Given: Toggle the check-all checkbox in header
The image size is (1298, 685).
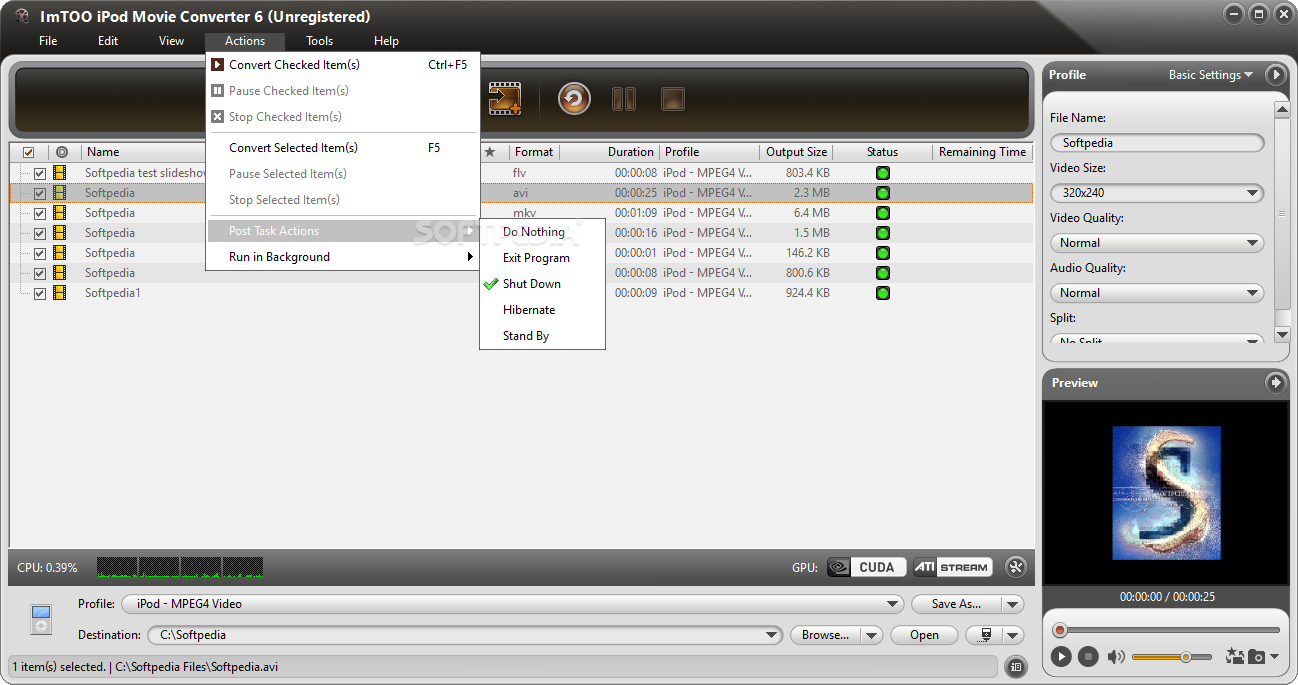Looking at the screenshot, I should point(28,152).
